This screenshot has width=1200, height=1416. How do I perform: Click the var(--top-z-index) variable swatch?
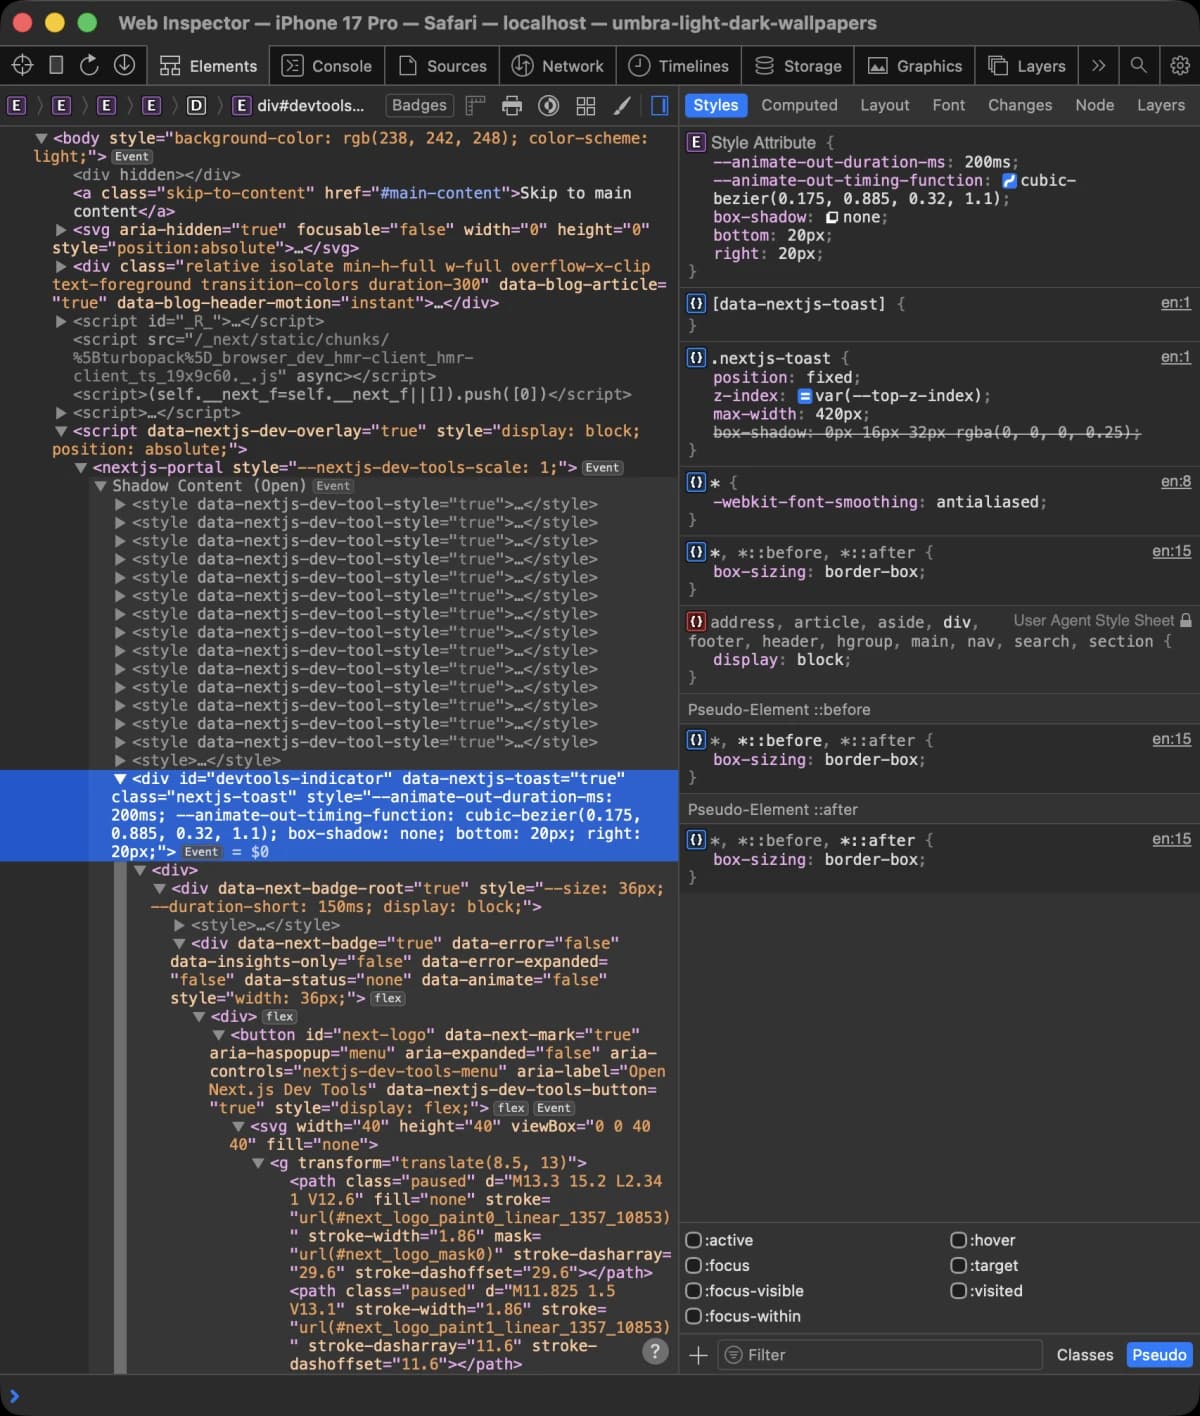[805, 396]
